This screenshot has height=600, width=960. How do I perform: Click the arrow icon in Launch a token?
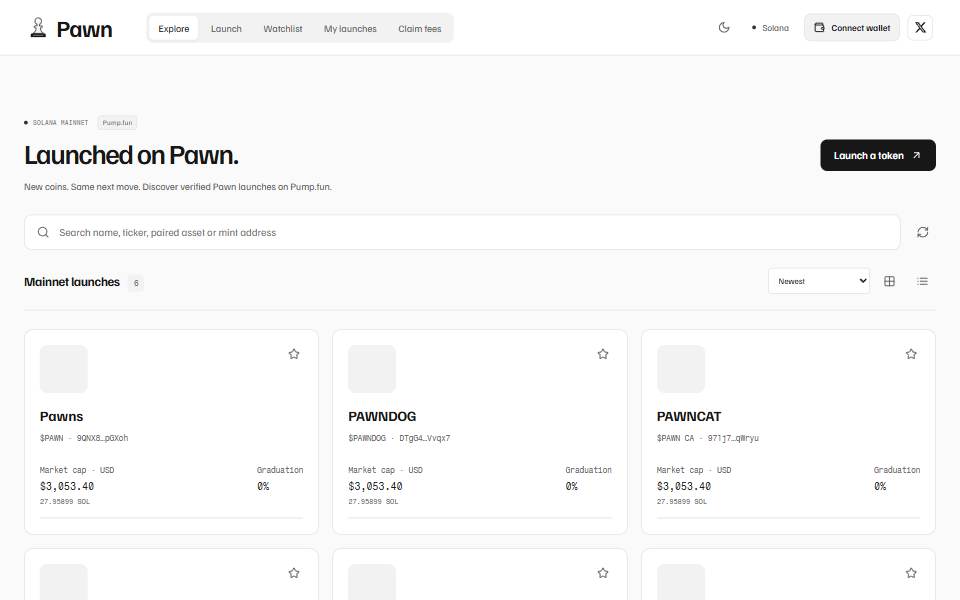click(916, 155)
